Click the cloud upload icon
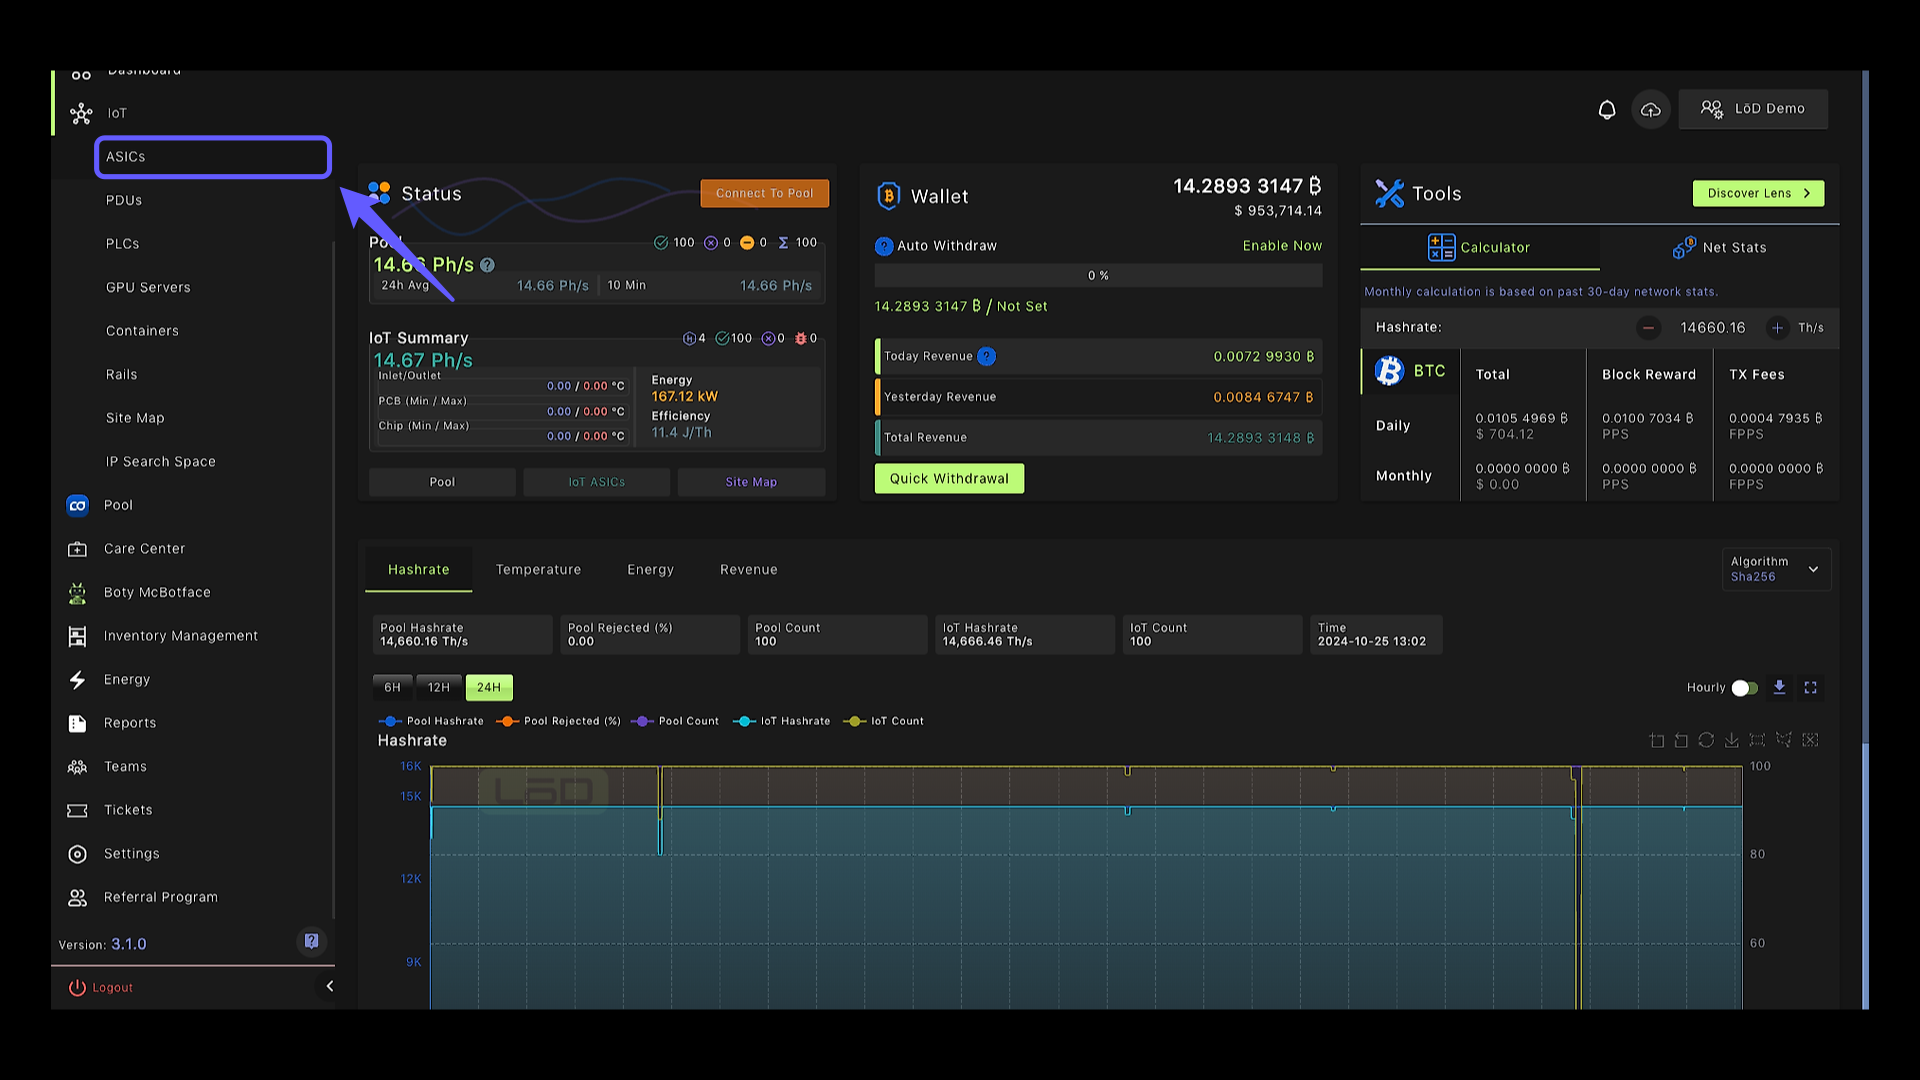 [1651, 109]
